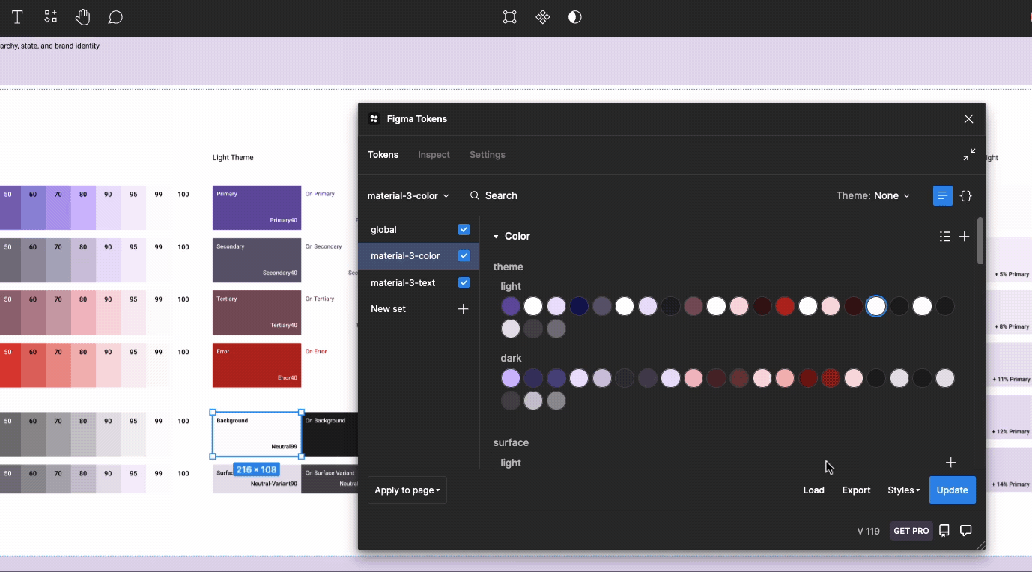Switch to the Settings tab
Screen dimensions: 1032x572
[487, 155]
